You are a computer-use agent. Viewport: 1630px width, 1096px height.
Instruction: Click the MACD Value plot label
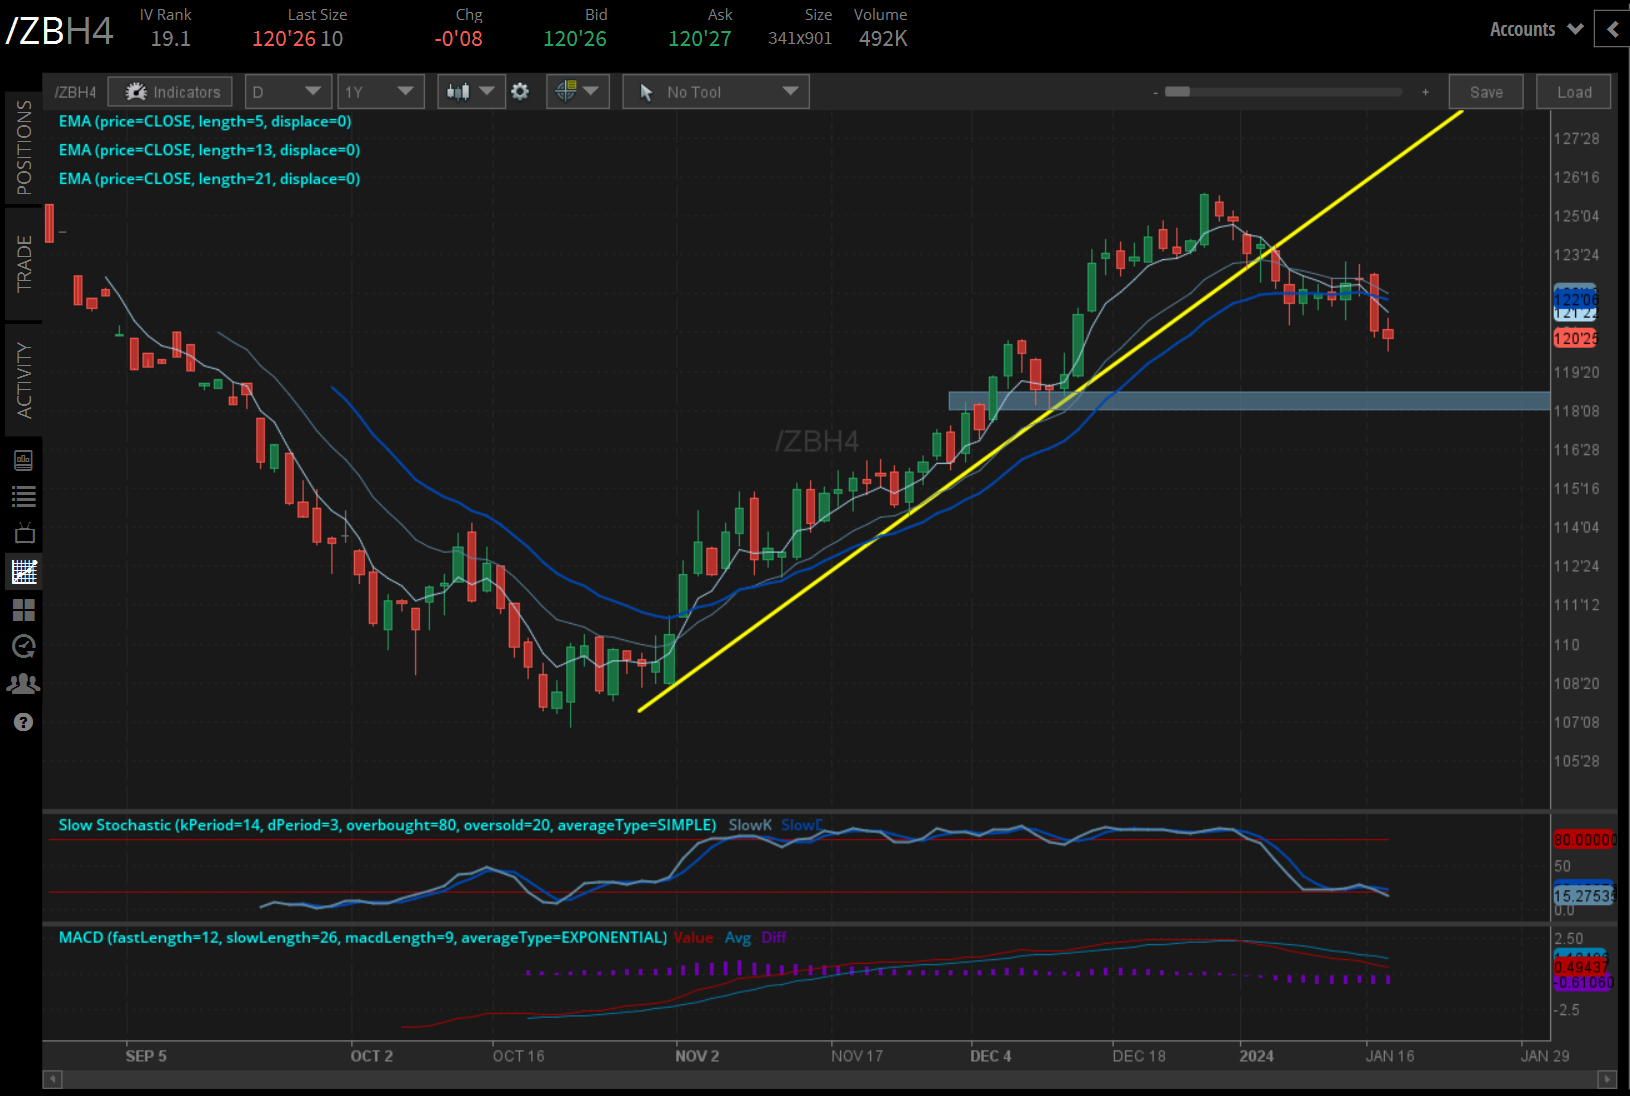(x=693, y=937)
